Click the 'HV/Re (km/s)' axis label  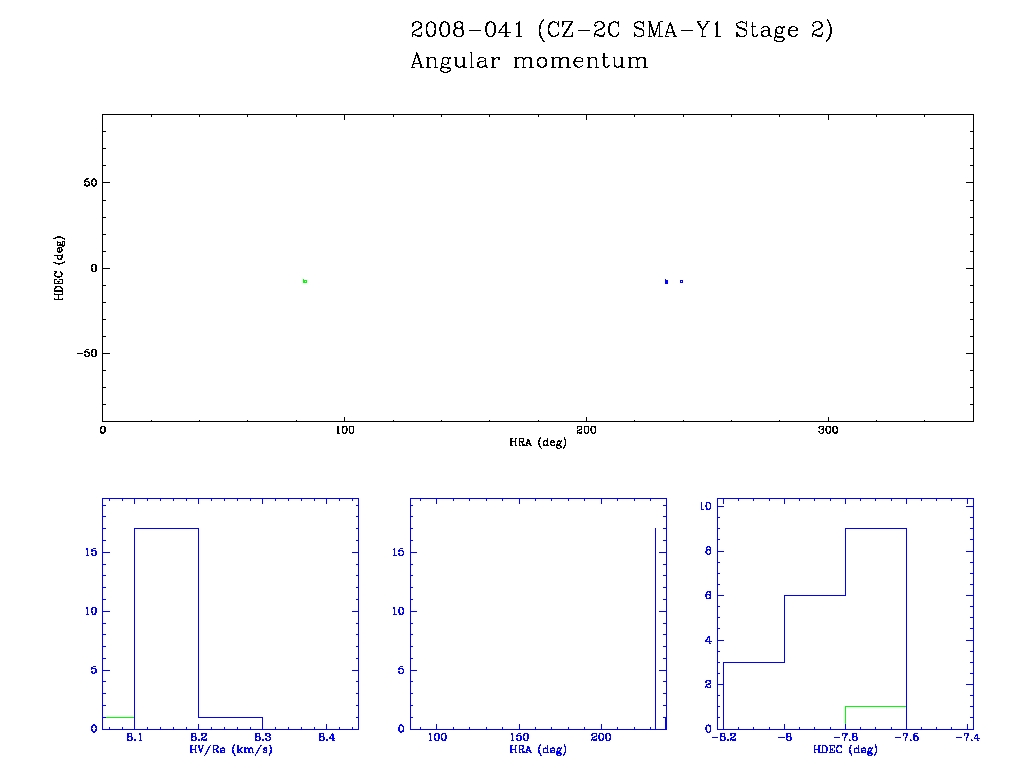(x=229, y=749)
